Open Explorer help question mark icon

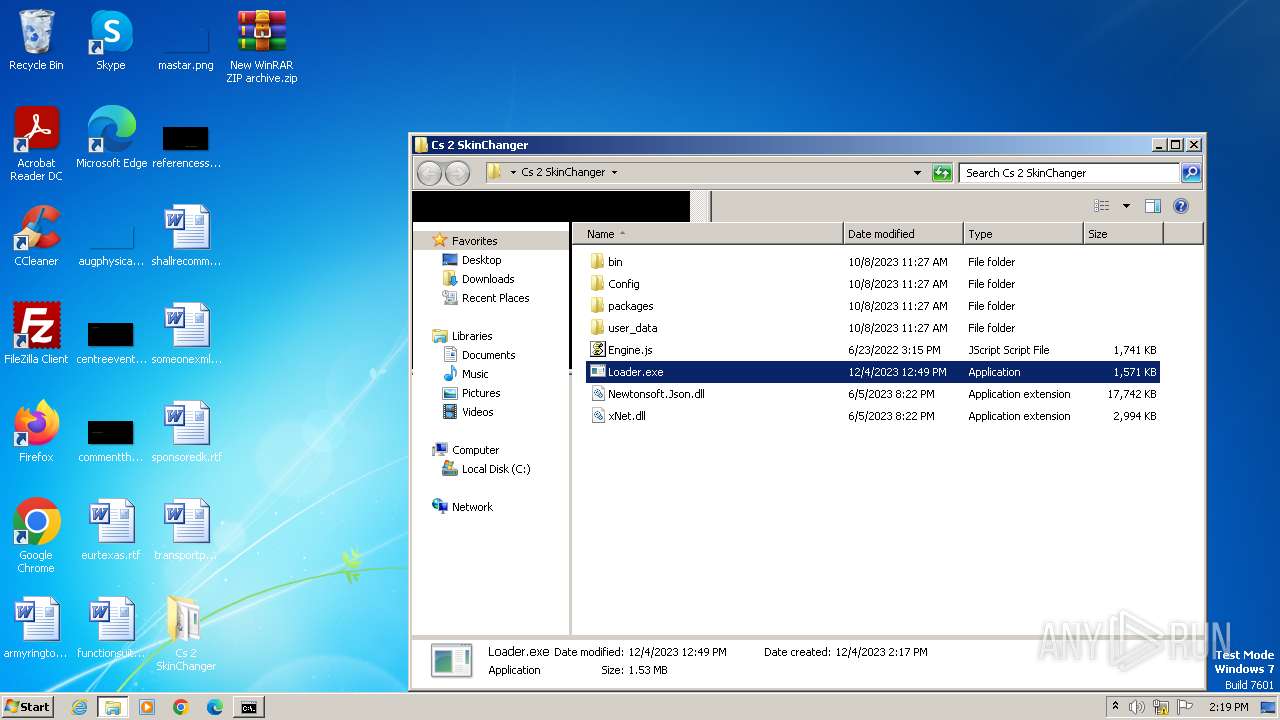click(1181, 206)
